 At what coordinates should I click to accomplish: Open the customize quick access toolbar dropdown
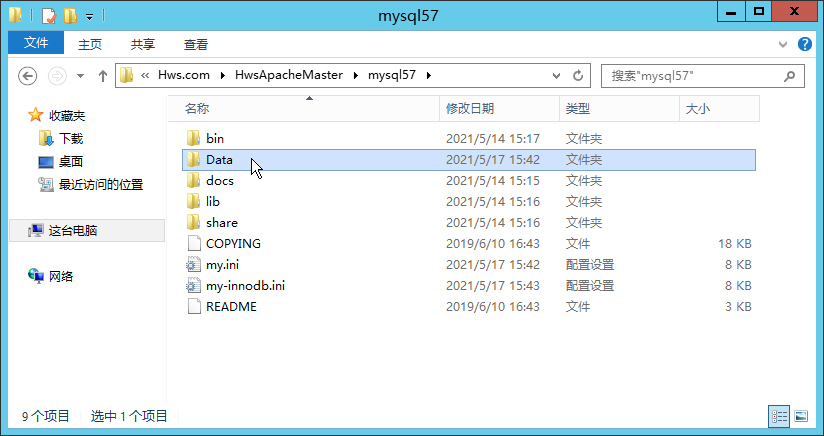[89, 16]
